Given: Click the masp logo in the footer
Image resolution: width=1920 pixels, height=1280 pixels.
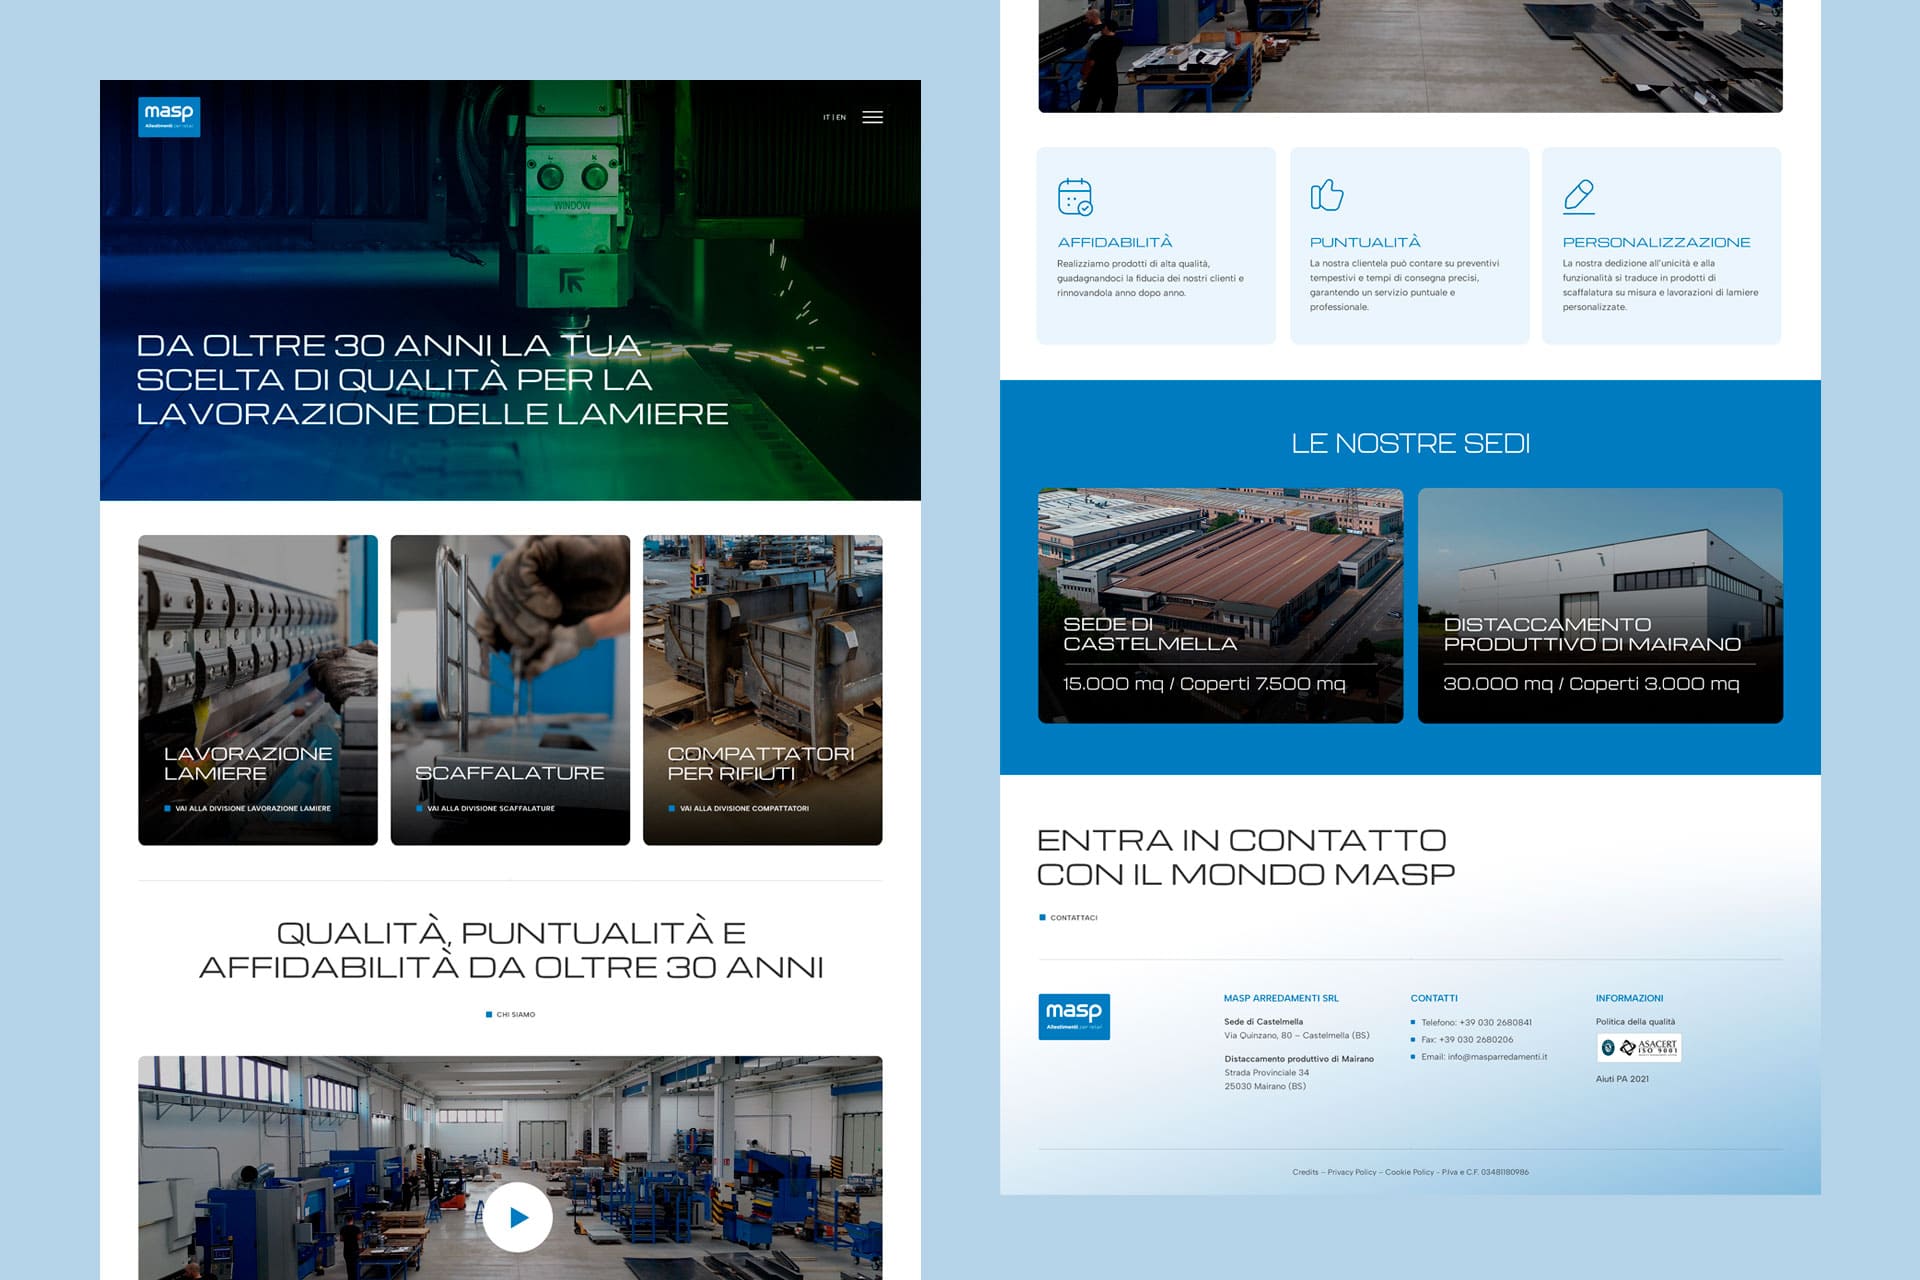Looking at the screenshot, I should (x=1074, y=1017).
